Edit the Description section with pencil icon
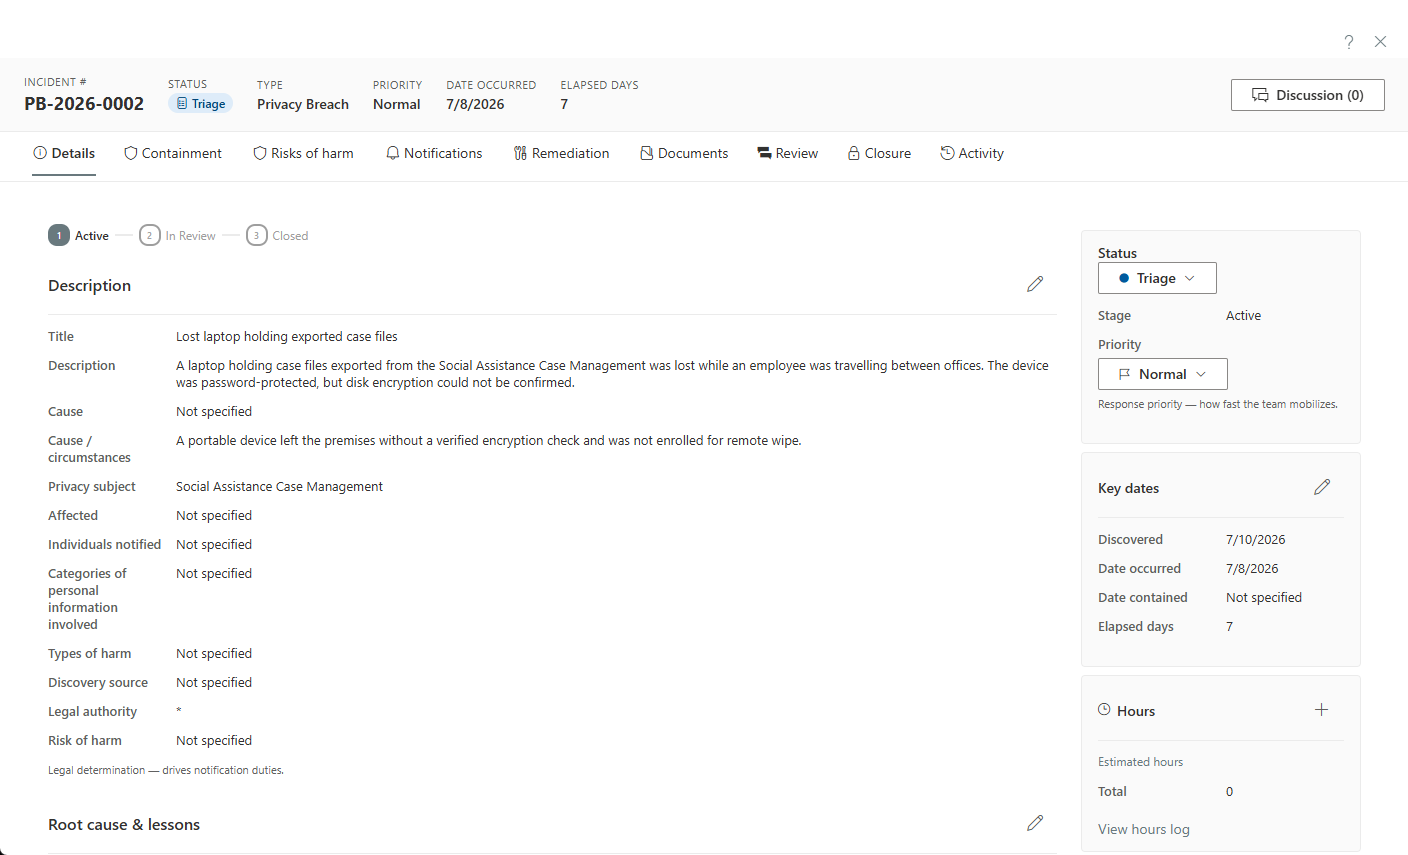 pyautogui.click(x=1035, y=284)
